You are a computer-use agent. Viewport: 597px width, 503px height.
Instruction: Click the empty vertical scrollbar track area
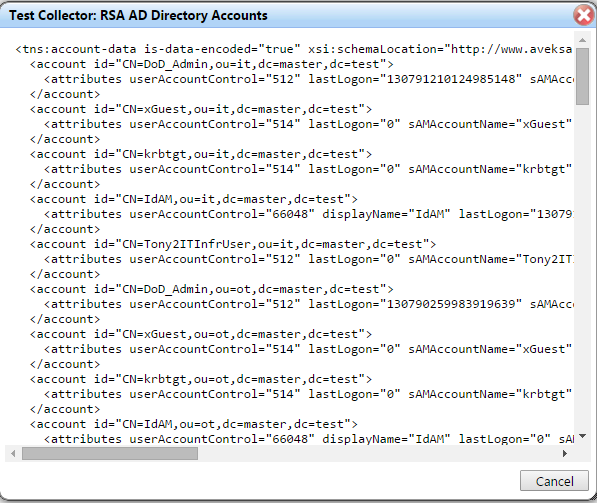click(582, 267)
